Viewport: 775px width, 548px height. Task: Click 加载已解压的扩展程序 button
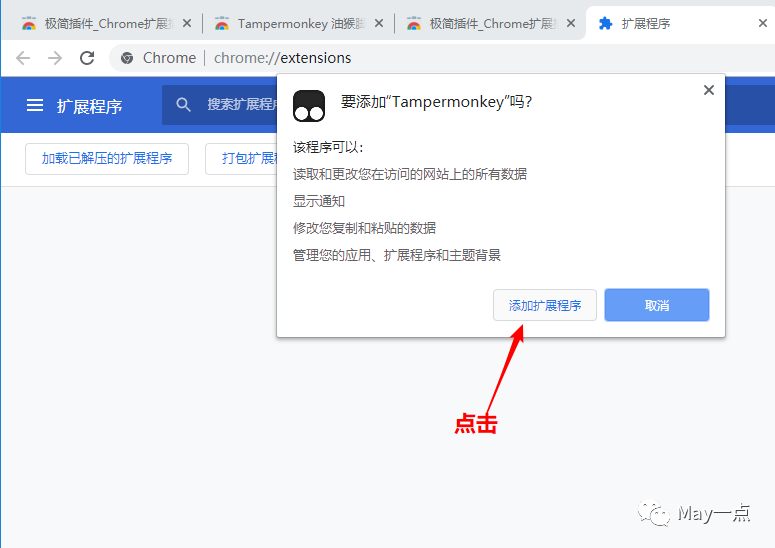tap(107, 159)
